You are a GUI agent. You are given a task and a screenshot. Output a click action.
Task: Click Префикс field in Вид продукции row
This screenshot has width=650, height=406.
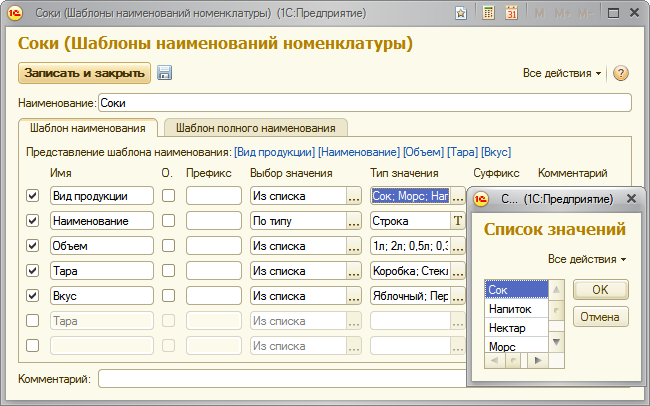pyautogui.click(x=214, y=196)
